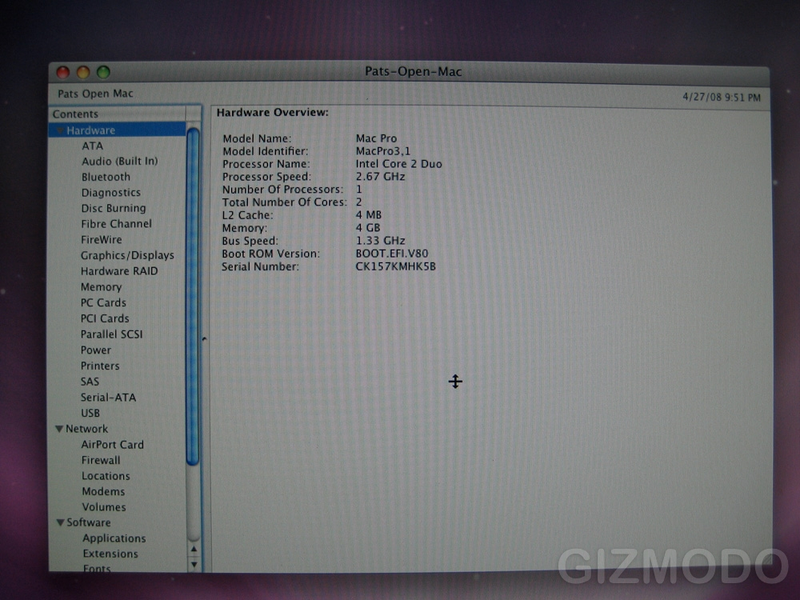Select the Software category row
The width and height of the screenshot is (800, 600).
point(117,522)
